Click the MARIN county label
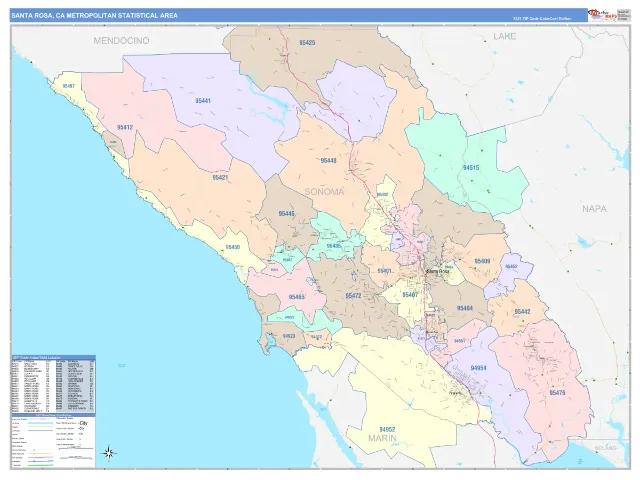Viewport: 640px width, 480px height. point(382,438)
